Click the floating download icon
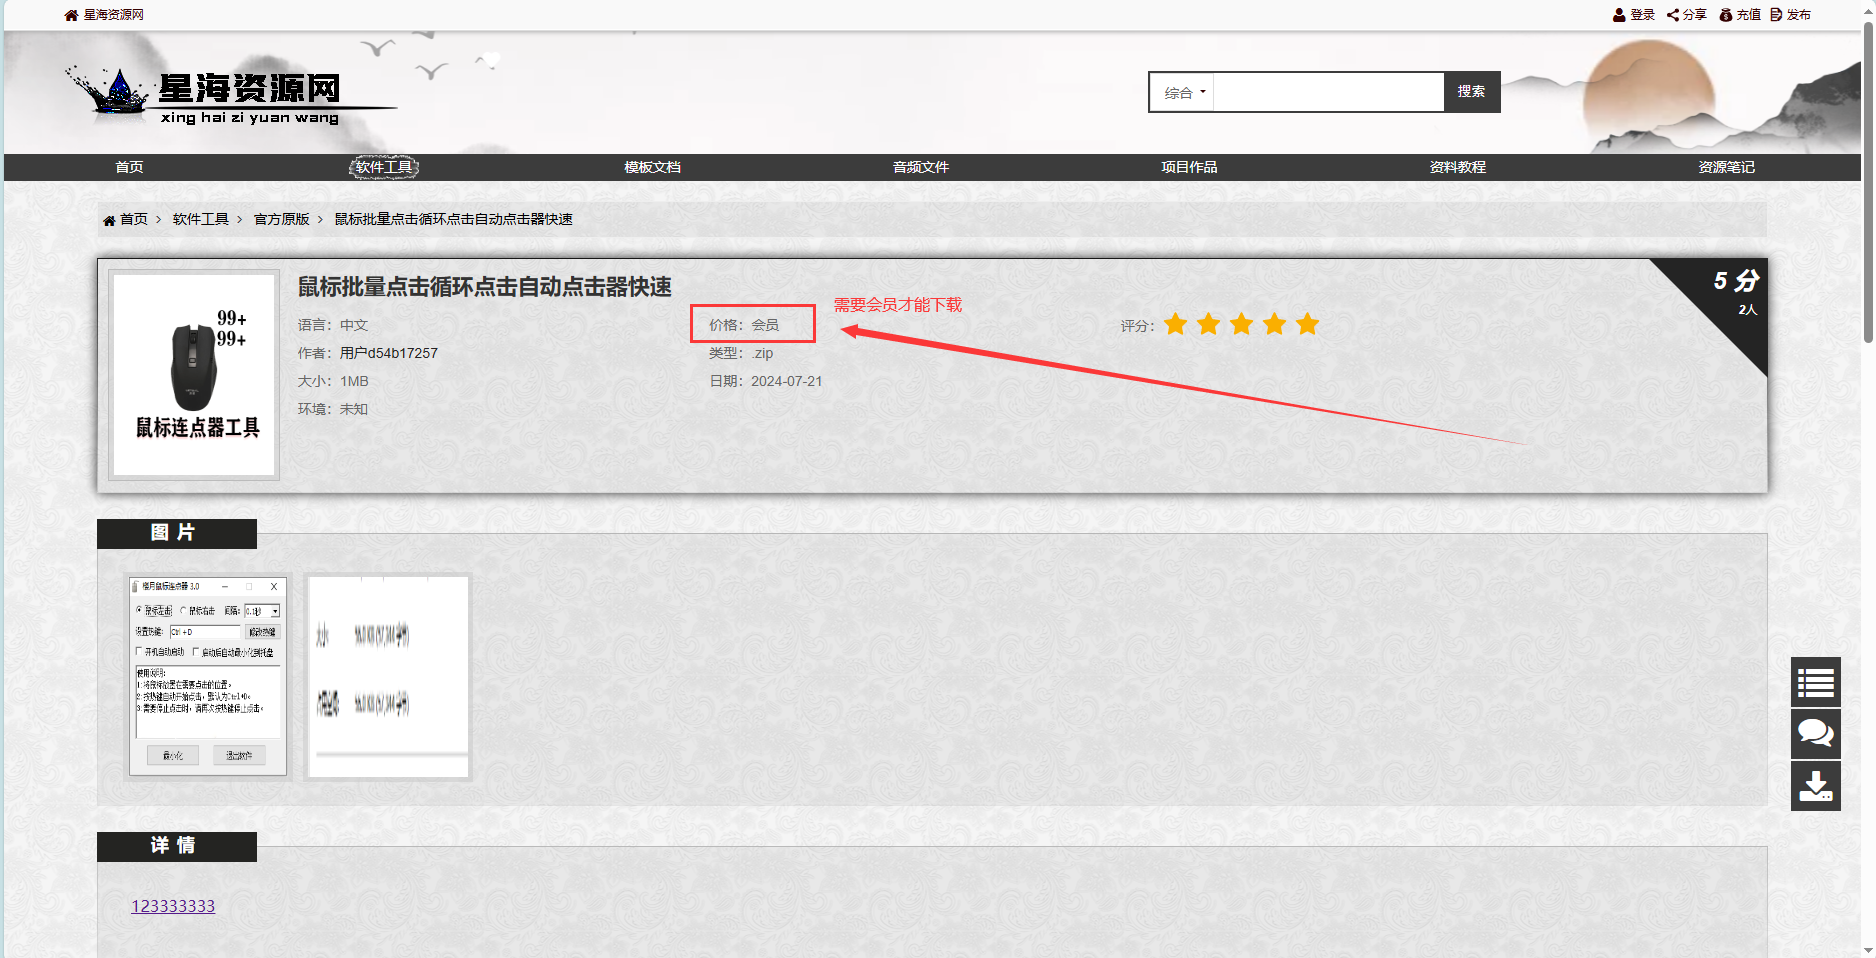This screenshot has height=958, width=1876. coord(1815,786)
